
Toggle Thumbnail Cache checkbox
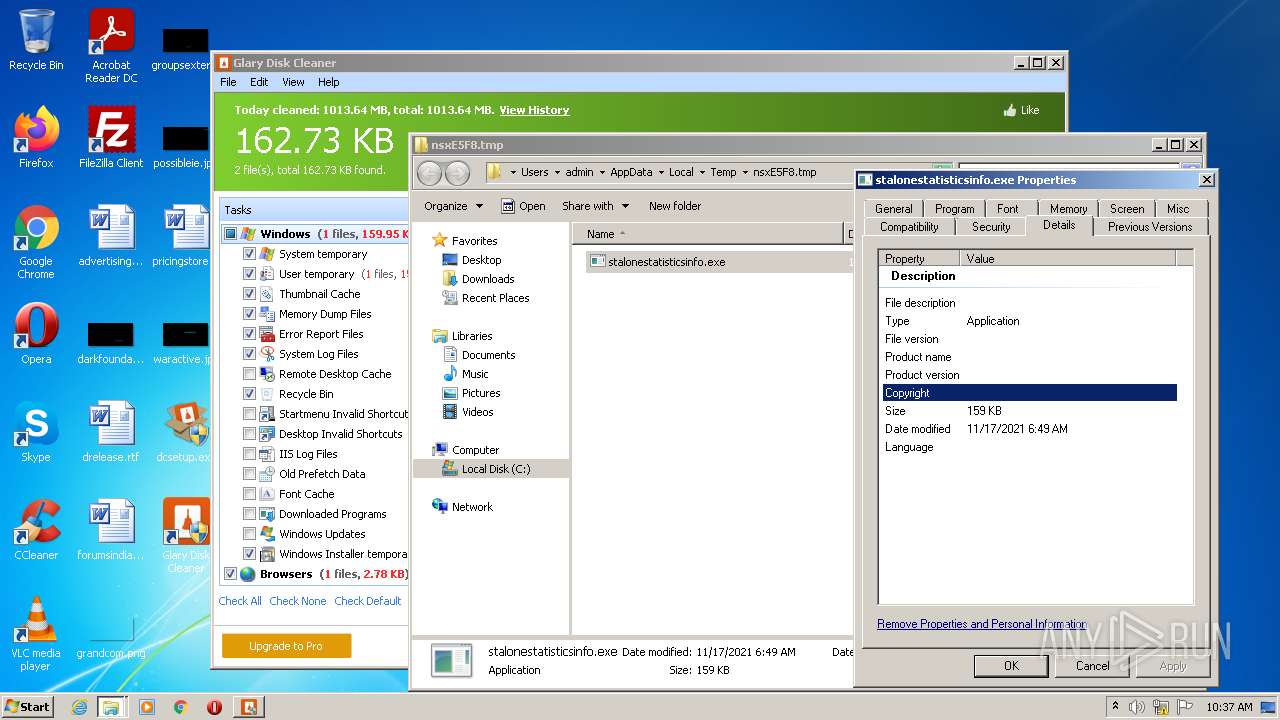[249, 294]
